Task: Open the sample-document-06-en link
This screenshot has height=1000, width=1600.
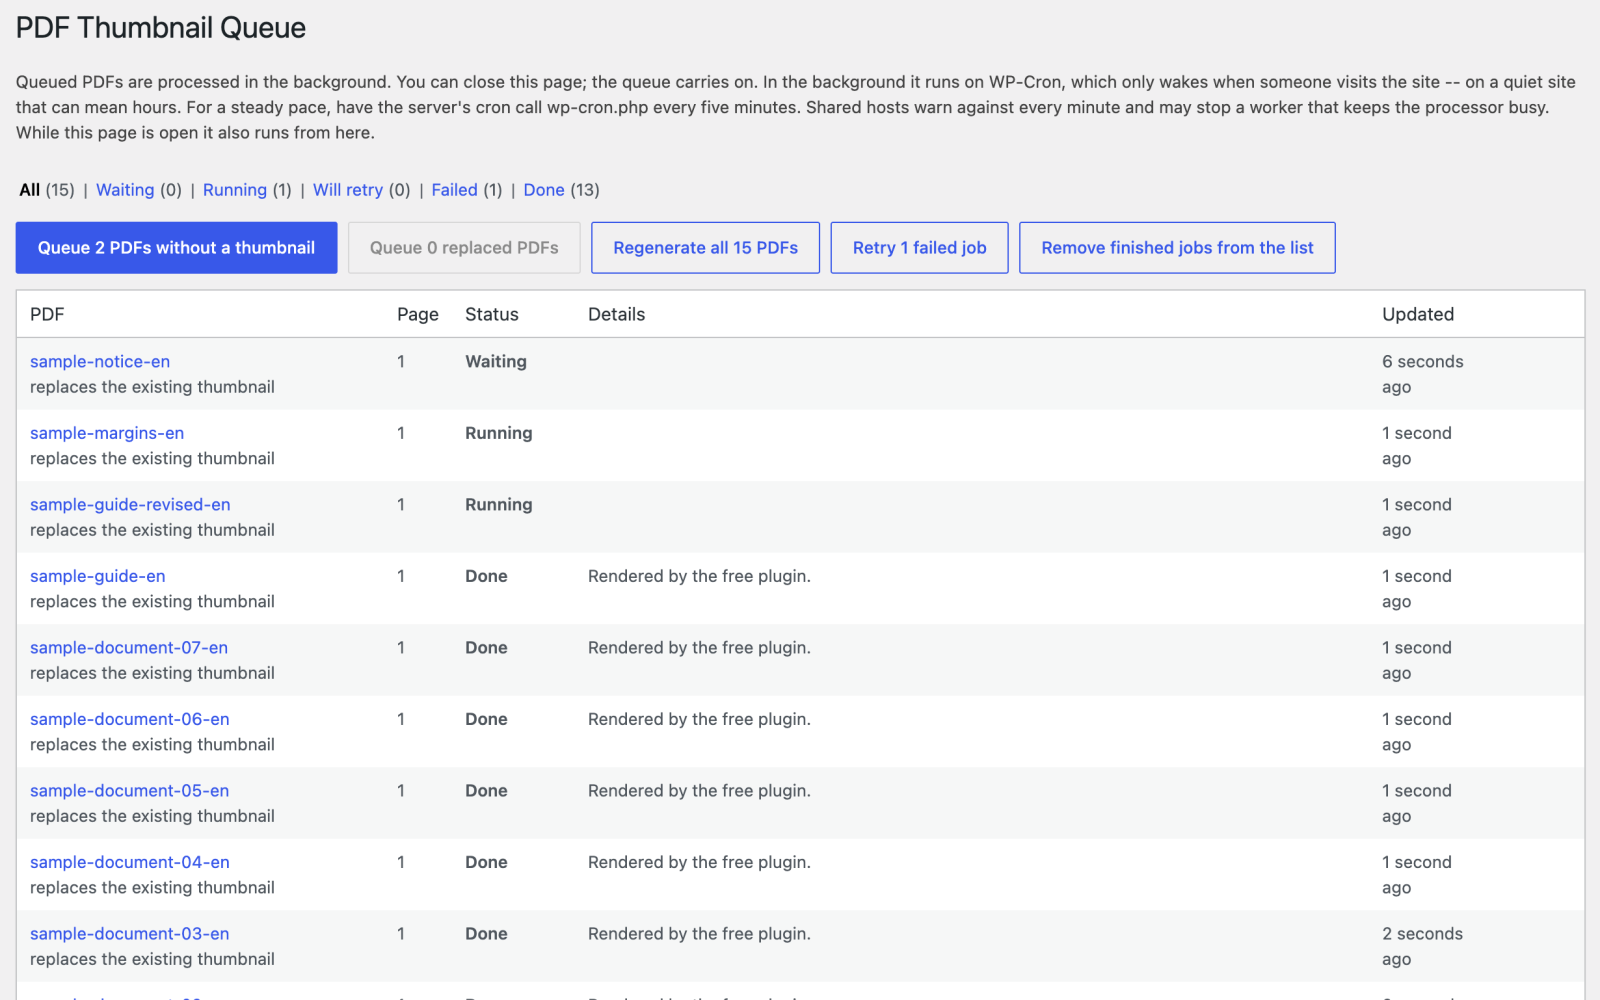Action: point(130,719)
